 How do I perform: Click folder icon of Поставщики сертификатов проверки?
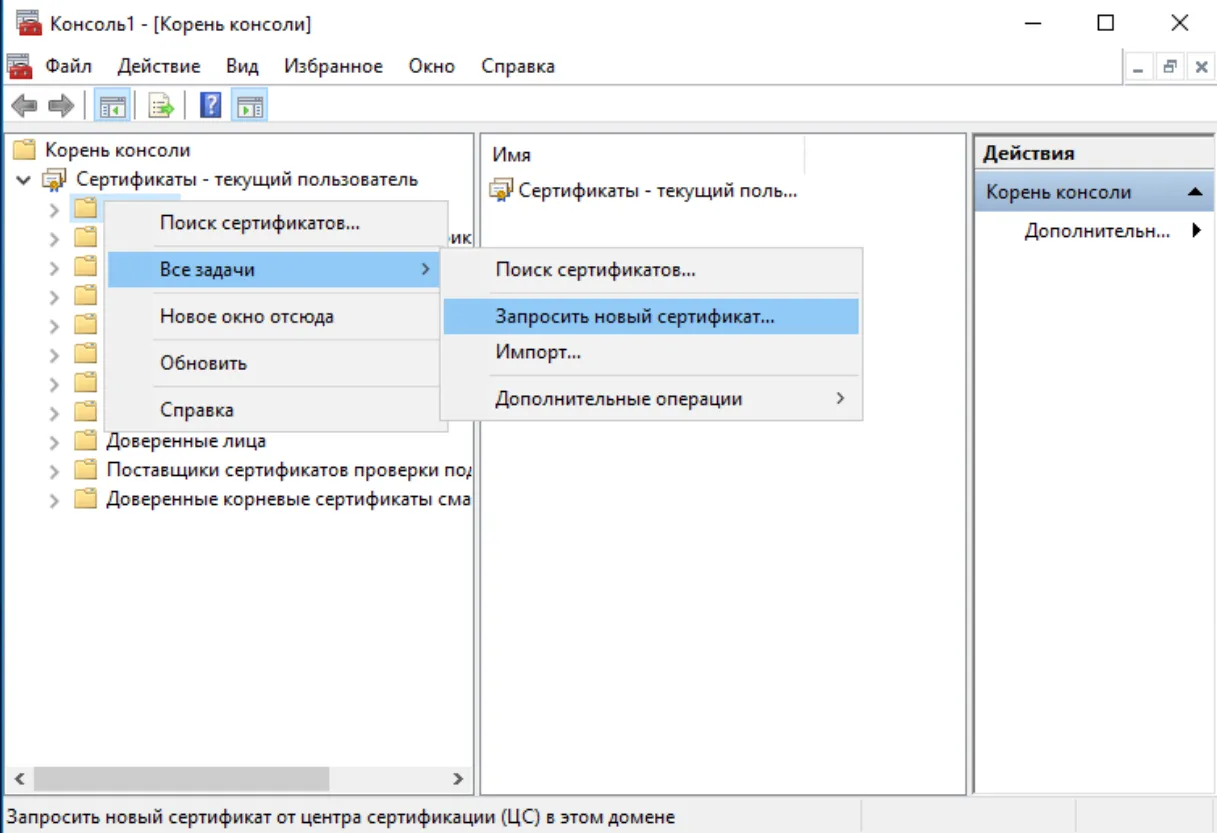[87, 470]
